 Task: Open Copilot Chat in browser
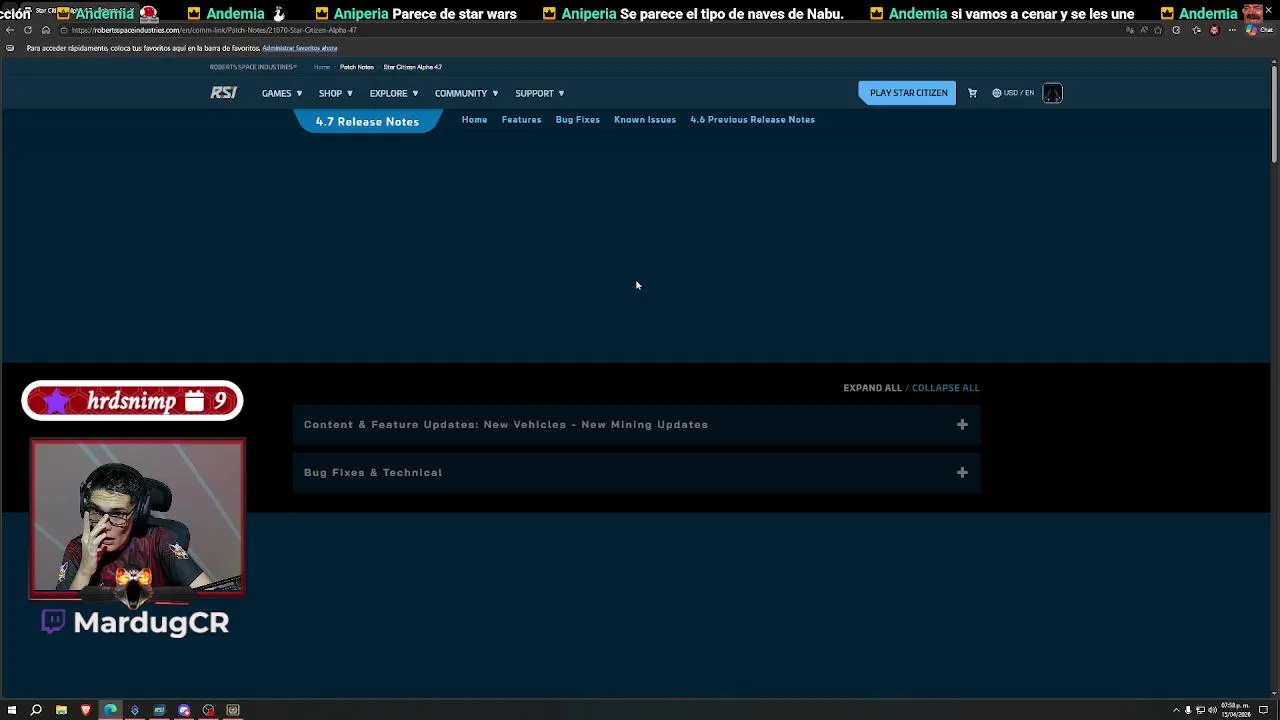click(1261, 30)
